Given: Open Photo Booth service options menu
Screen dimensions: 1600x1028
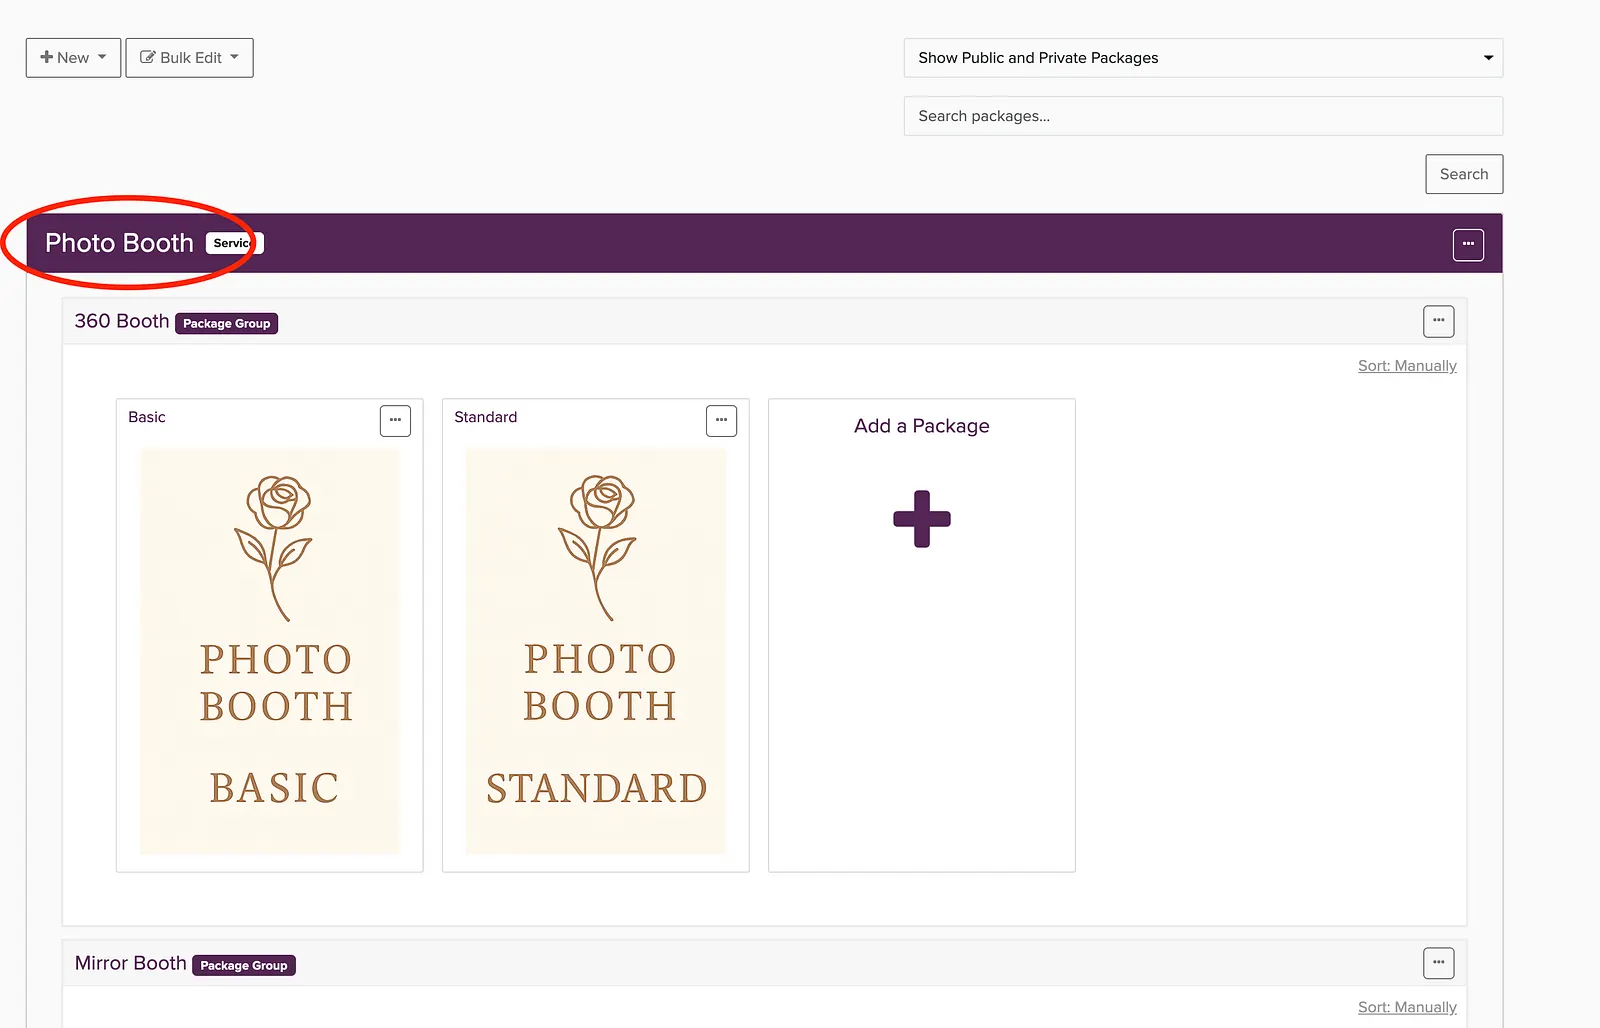Looking at the screenshot, I should point(1468,244).
